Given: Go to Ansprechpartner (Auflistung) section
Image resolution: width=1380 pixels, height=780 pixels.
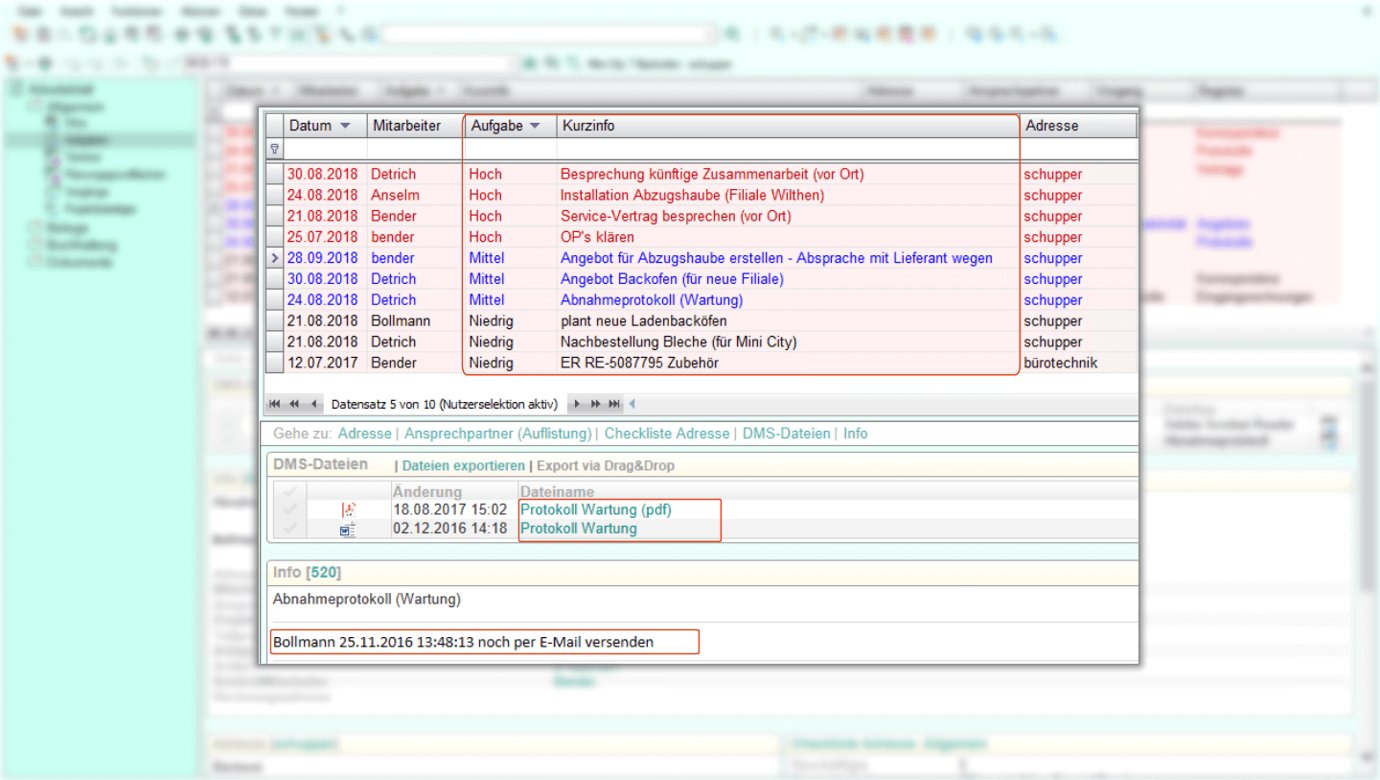Looking at the screenshot, I should (x=496, y=434).
